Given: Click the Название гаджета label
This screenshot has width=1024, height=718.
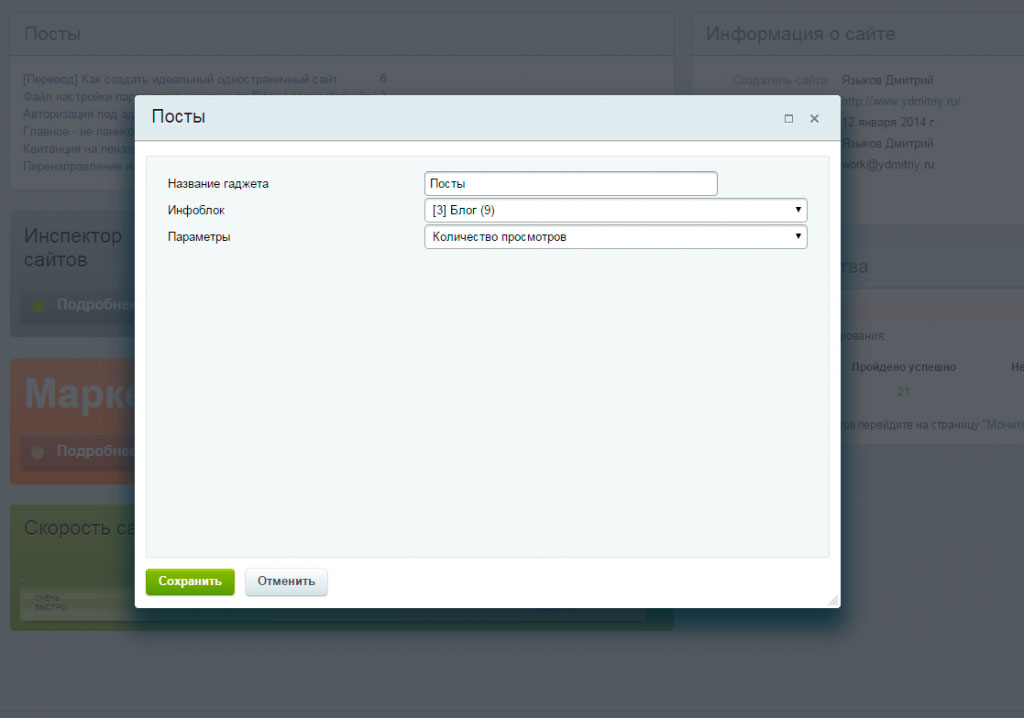Looking at the screenshot, I should 218,184.
